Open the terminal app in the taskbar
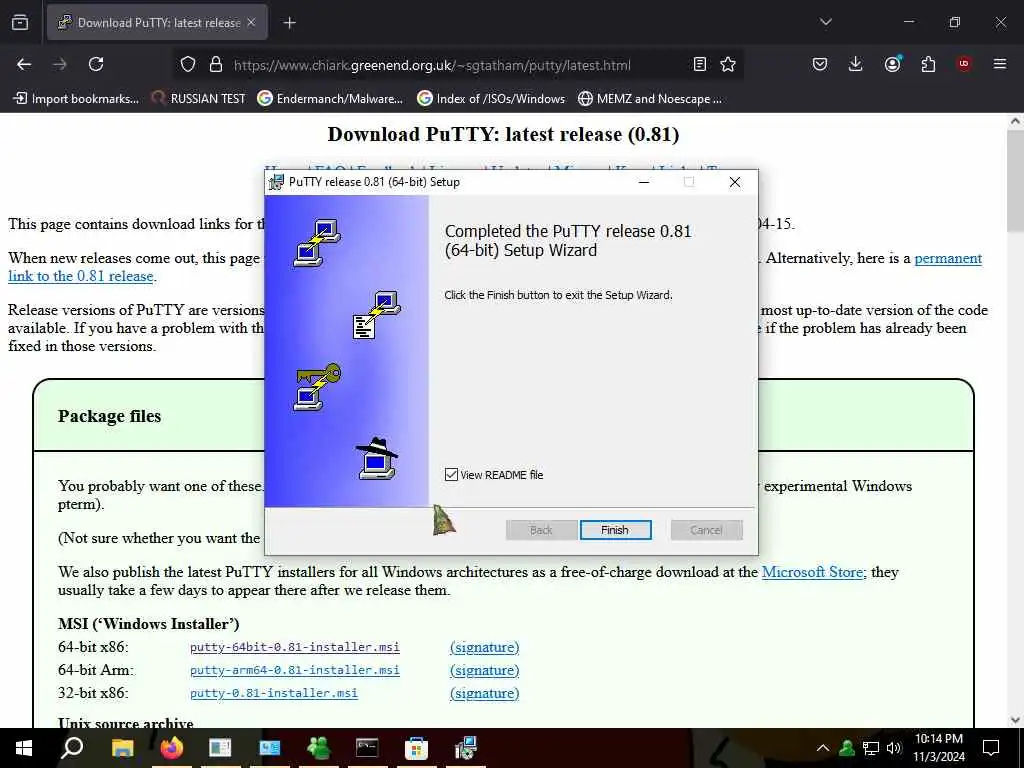Image resolution: width=1024 pixels, height=768 pixels. click(x=367, y=748)
